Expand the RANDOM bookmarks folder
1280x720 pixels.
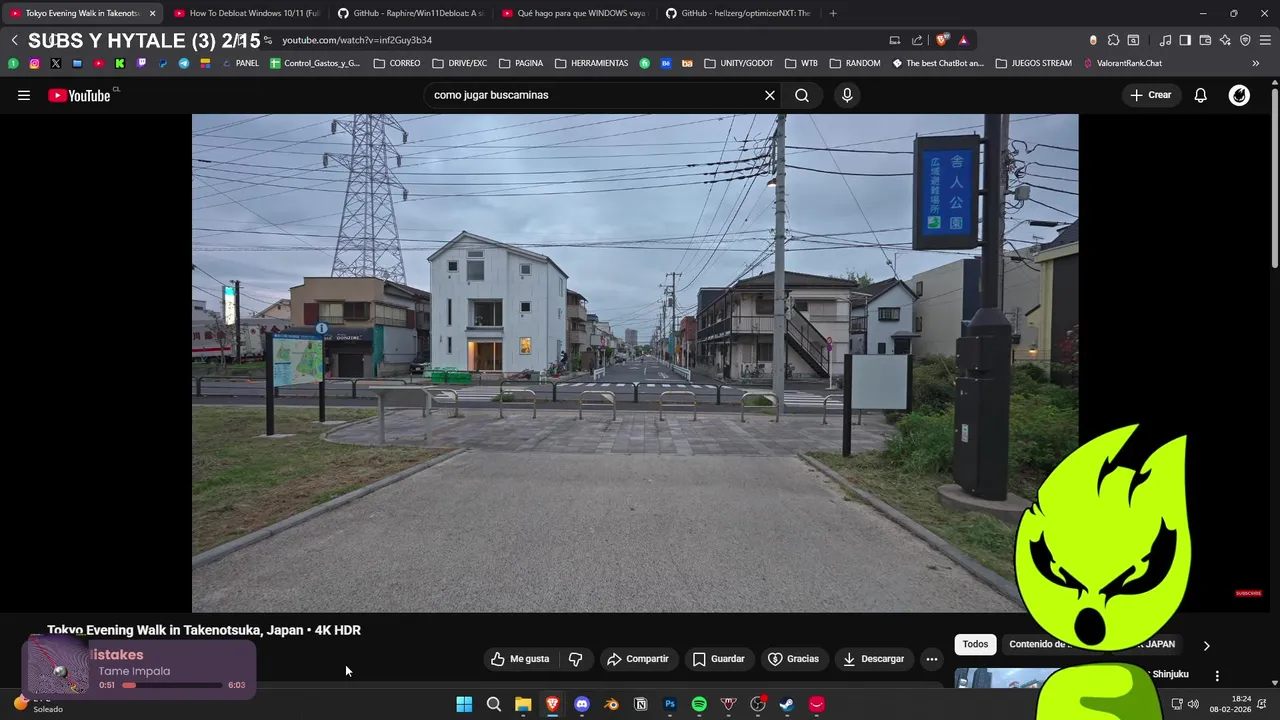[x=855, y=63]
